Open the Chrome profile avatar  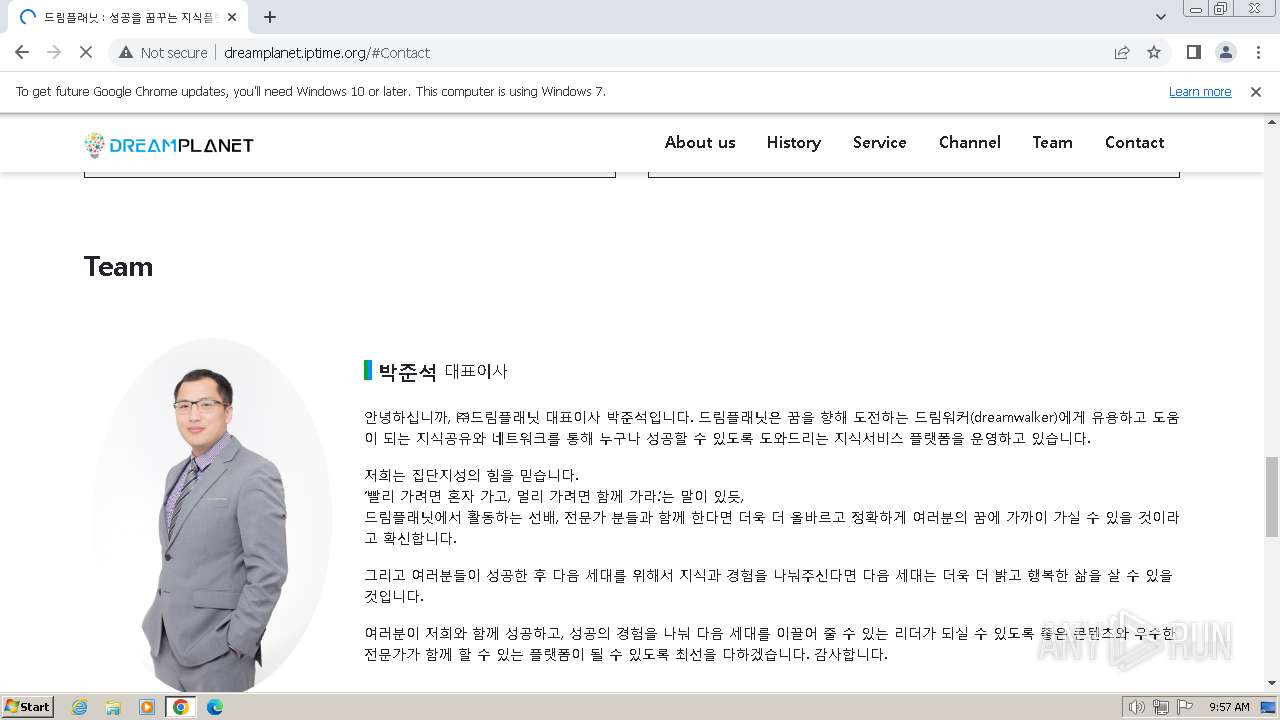pyautogui.click(x=1226, y=52)
